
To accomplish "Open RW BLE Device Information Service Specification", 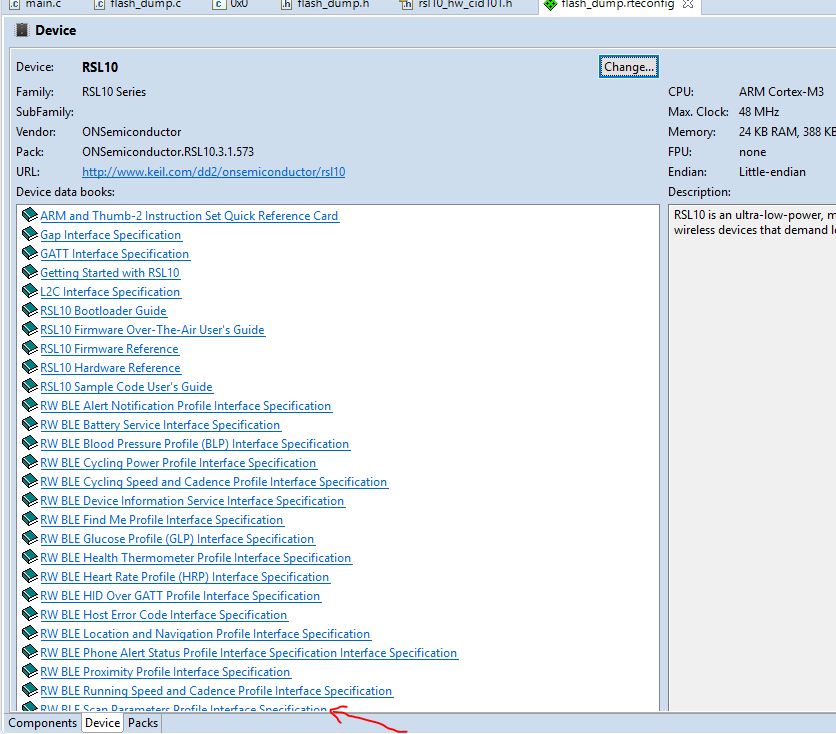I will (192, 501).
